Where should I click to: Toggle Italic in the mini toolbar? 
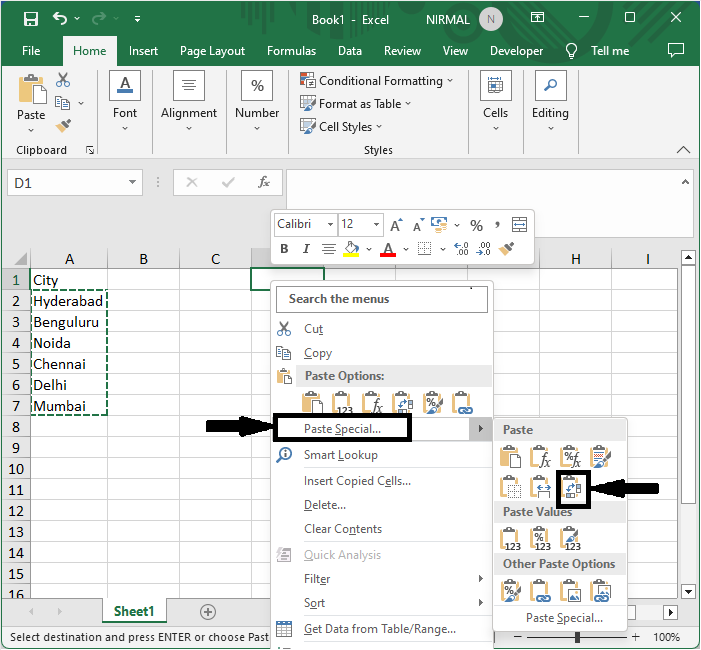[x=306, y=249]
